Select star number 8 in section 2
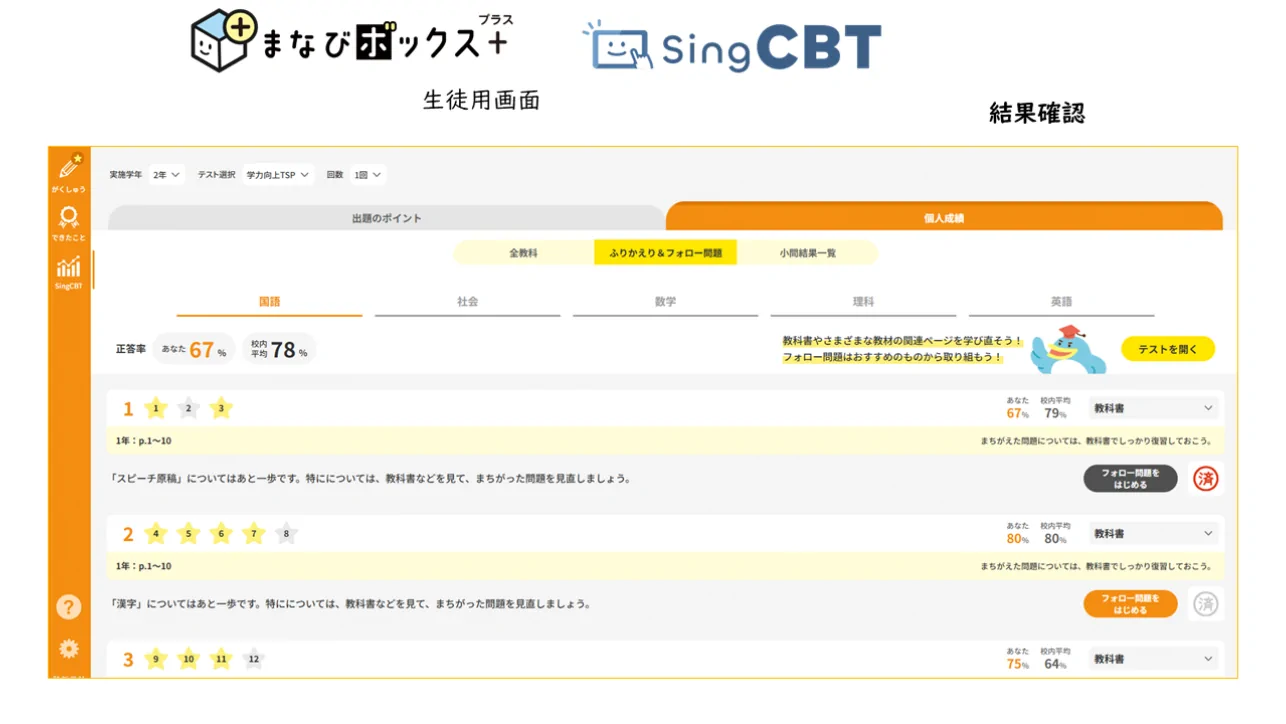This screenshot has height=724, width=1286. pos(286,534)
